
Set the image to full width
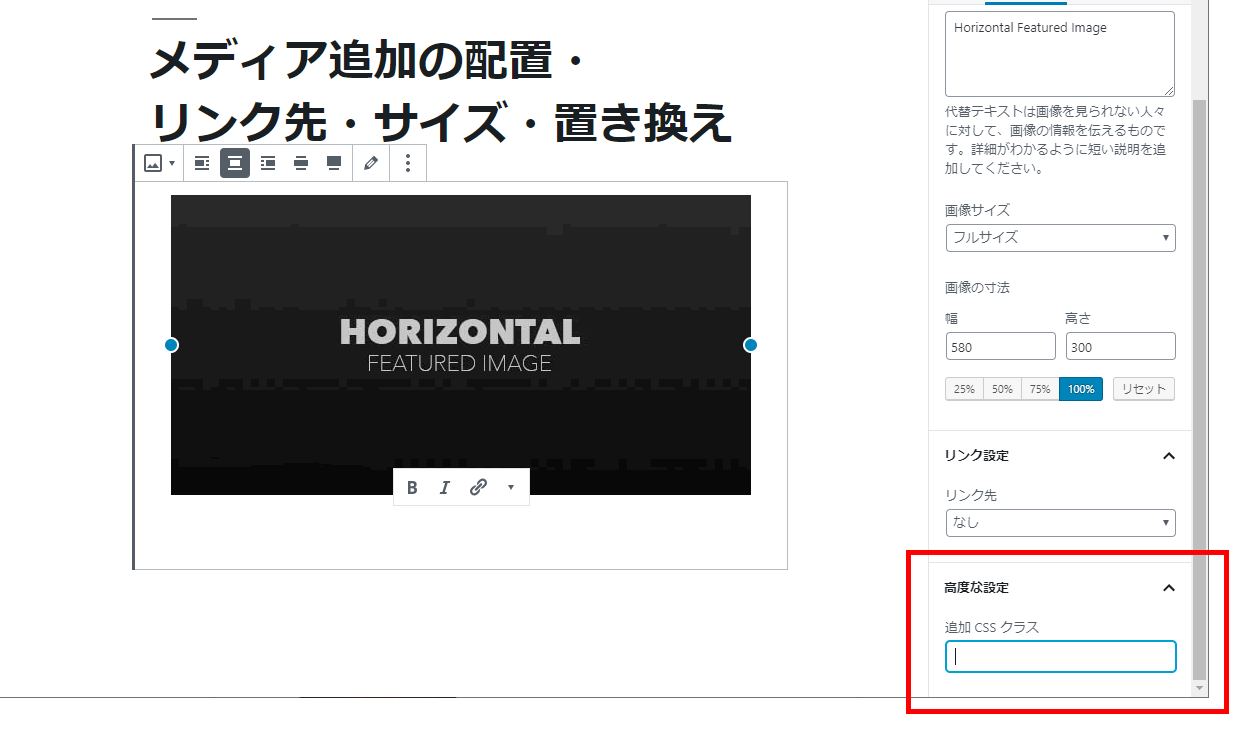[334, 163]
